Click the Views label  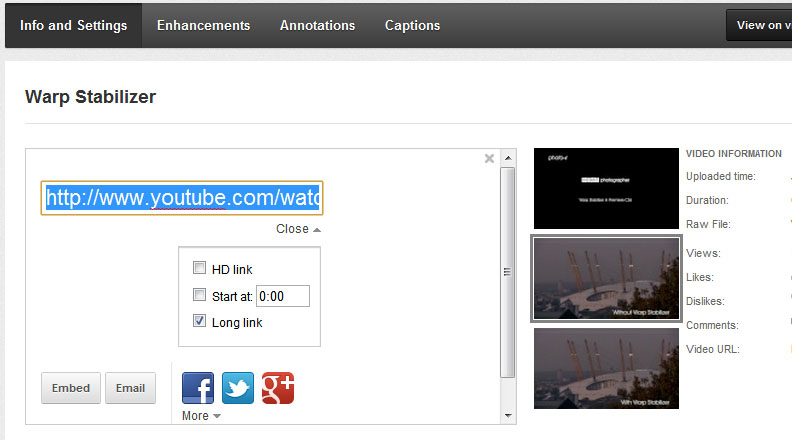(x=703, y=253)
